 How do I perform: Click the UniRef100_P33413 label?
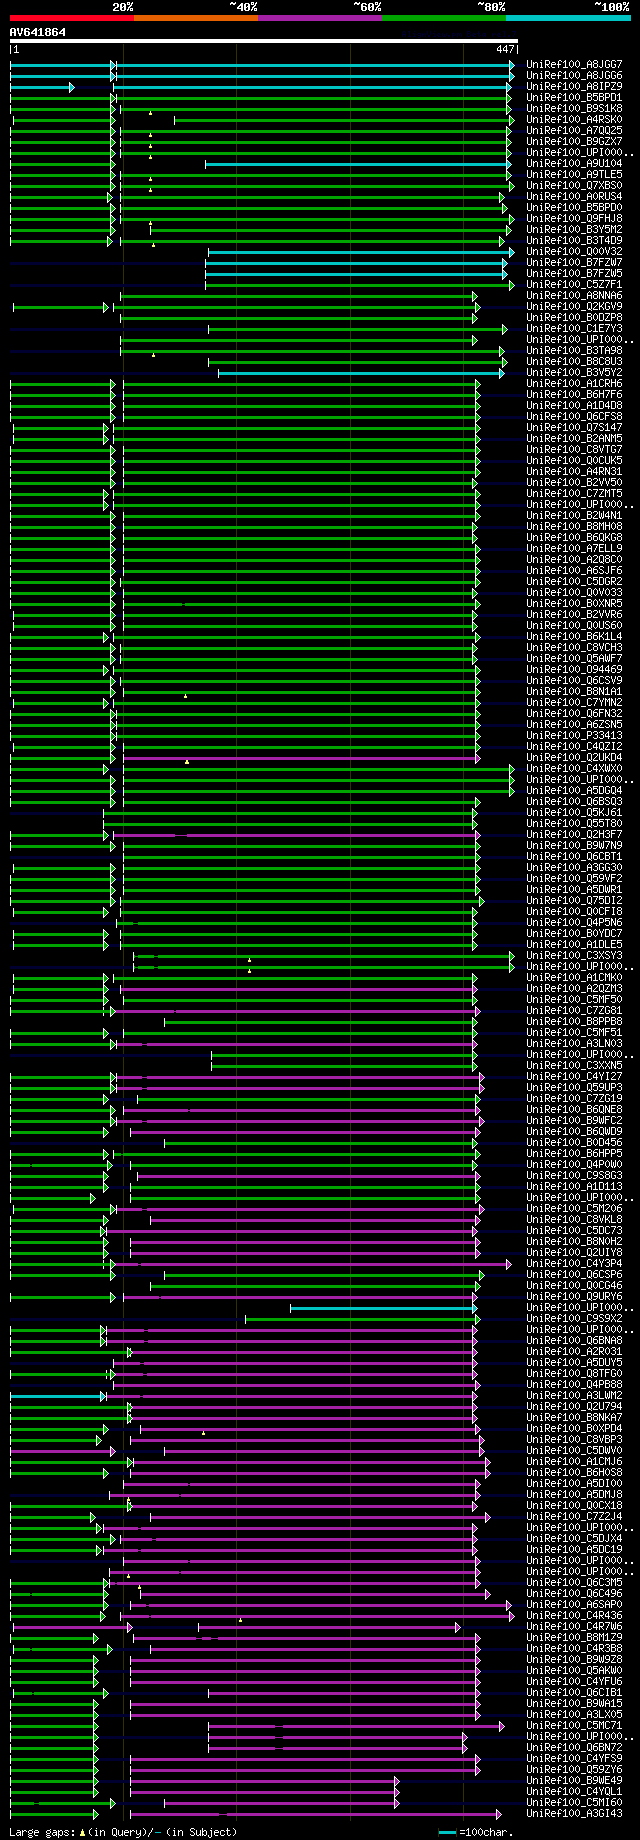pyautogui.click(x=574, y=736)
